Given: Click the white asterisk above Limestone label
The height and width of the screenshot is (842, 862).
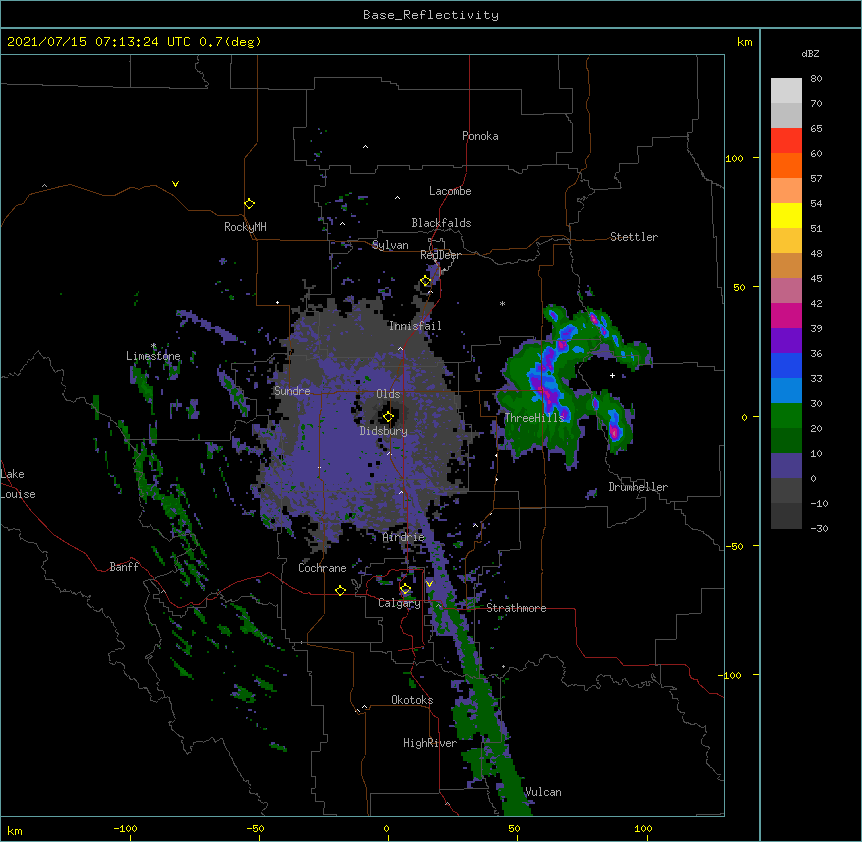Looking at the screenshot, I should [153, 346].
